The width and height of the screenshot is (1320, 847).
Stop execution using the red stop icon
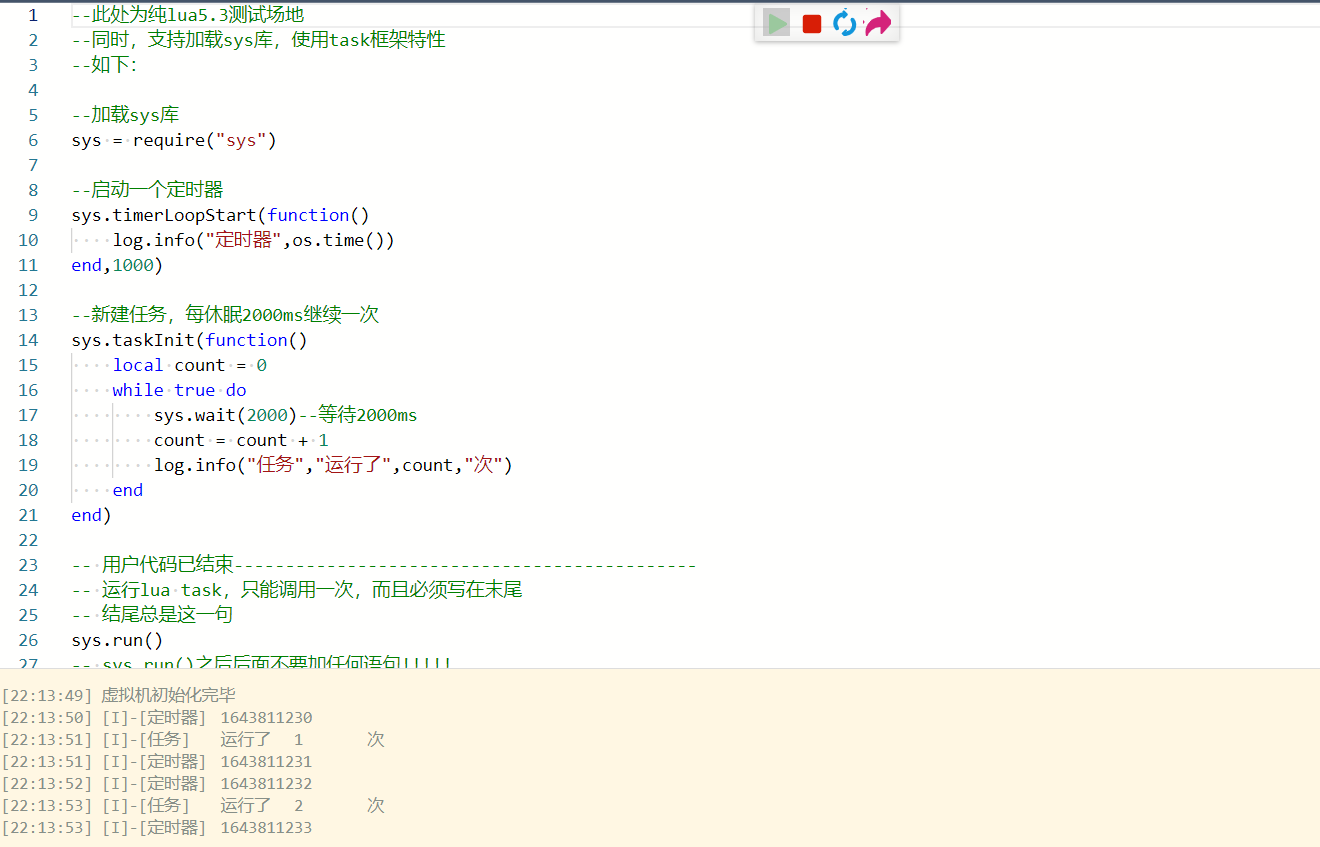[x=811, y=22]
